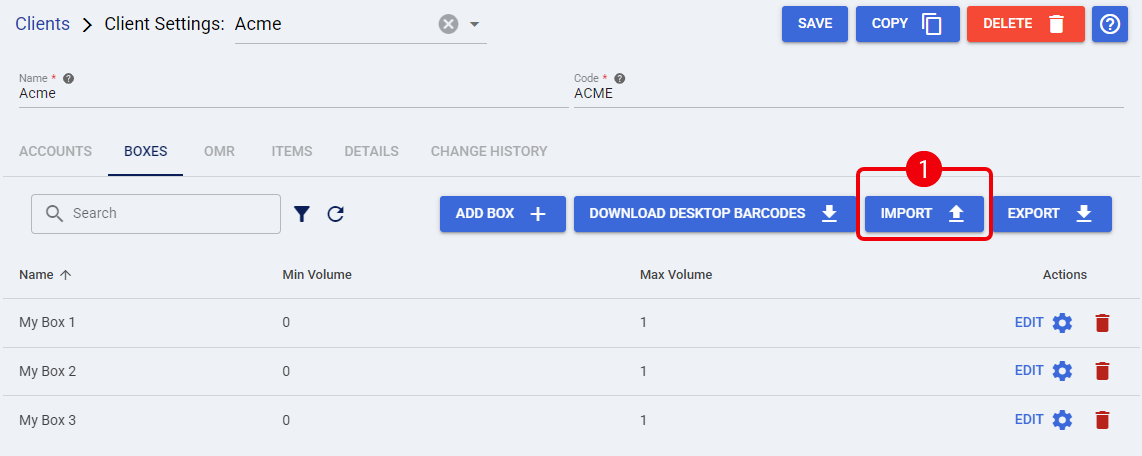Screen dimensions: 1142x456
Task: Click into the Name field containing Acme
Action: [x=294, y=94]
